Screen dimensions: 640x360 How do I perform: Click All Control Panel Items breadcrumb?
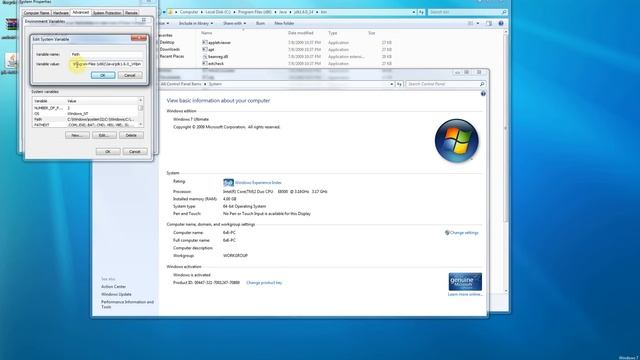tap(181, 84)
